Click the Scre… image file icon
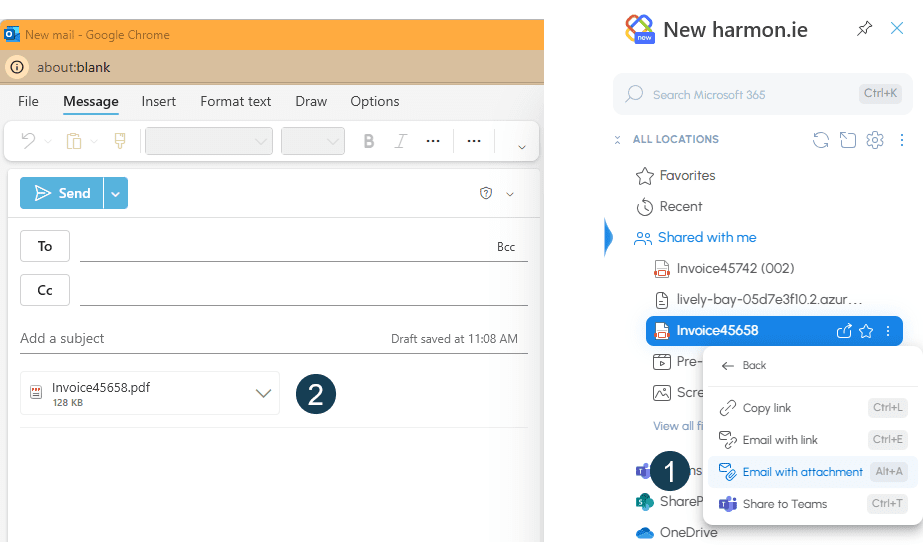This screenshot has width=923, height=556. pyautogui.click(x=662, y=392)
